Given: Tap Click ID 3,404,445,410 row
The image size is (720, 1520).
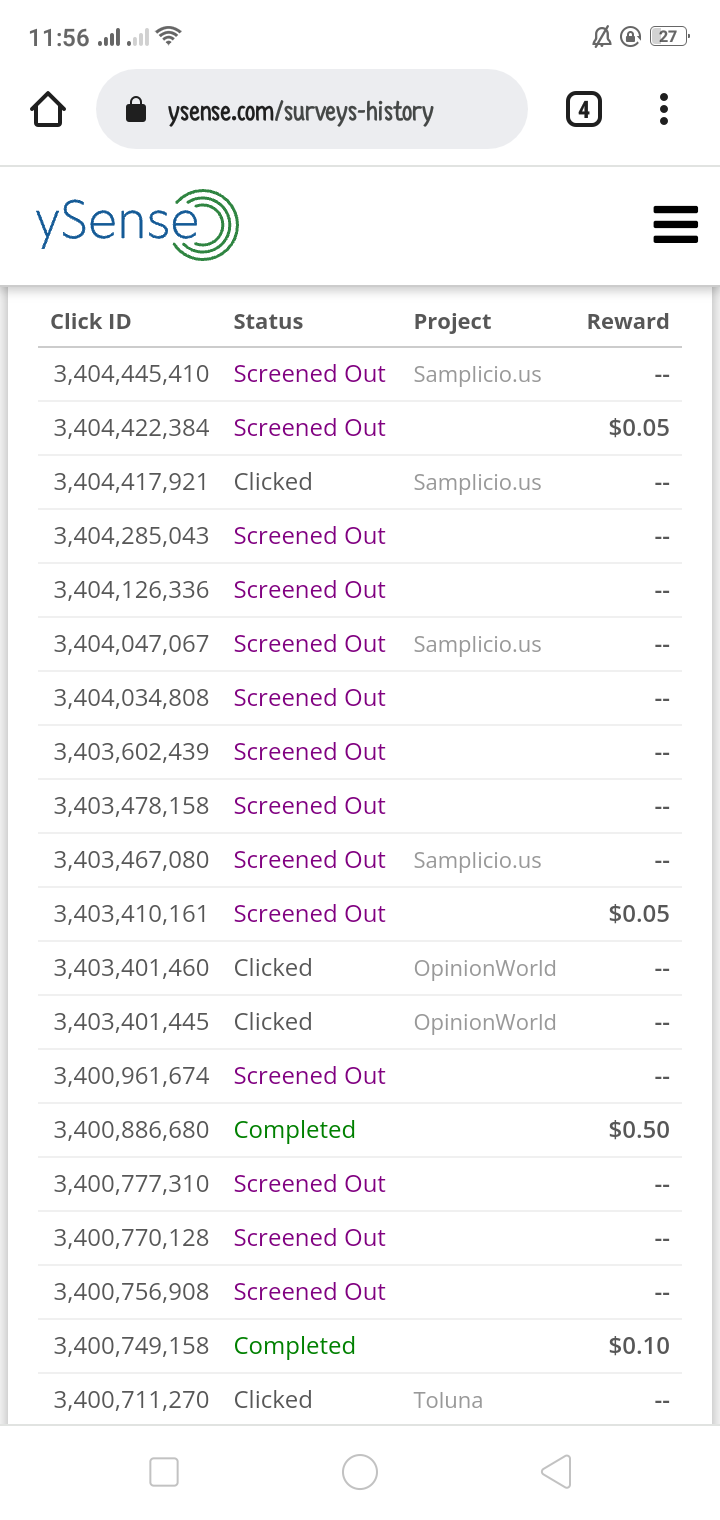Looking at the screenshot, I should (360, 374).
